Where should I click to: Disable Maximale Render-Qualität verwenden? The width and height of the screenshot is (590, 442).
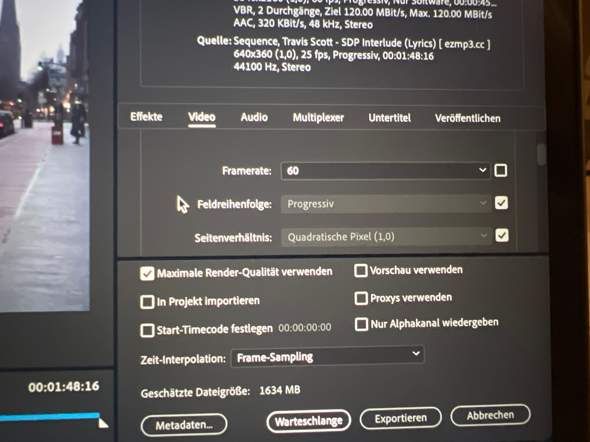147,273
